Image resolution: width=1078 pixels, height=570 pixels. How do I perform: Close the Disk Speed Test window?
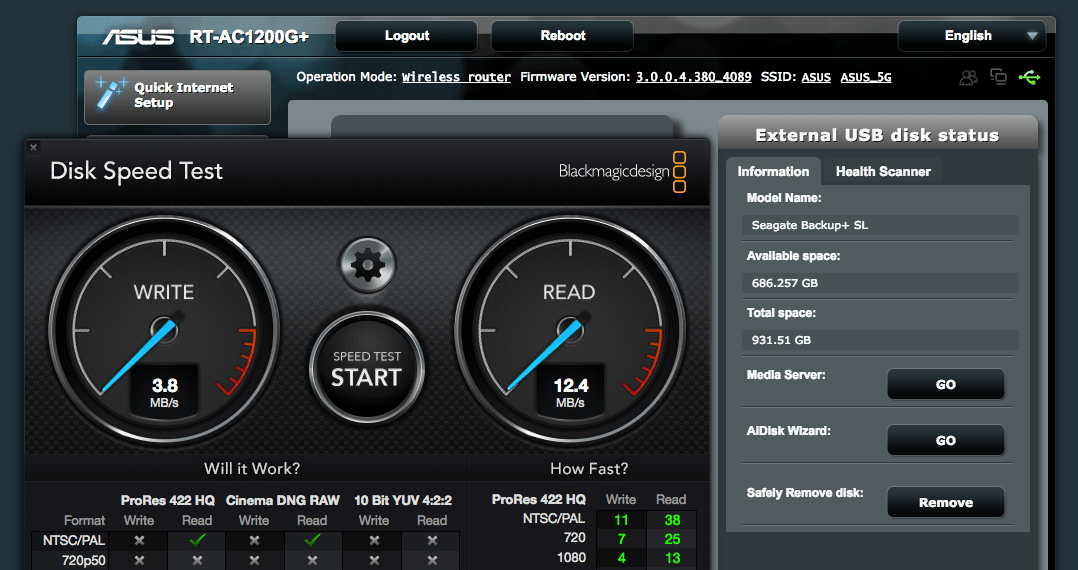pyautogui.click(x=33, y=147)
